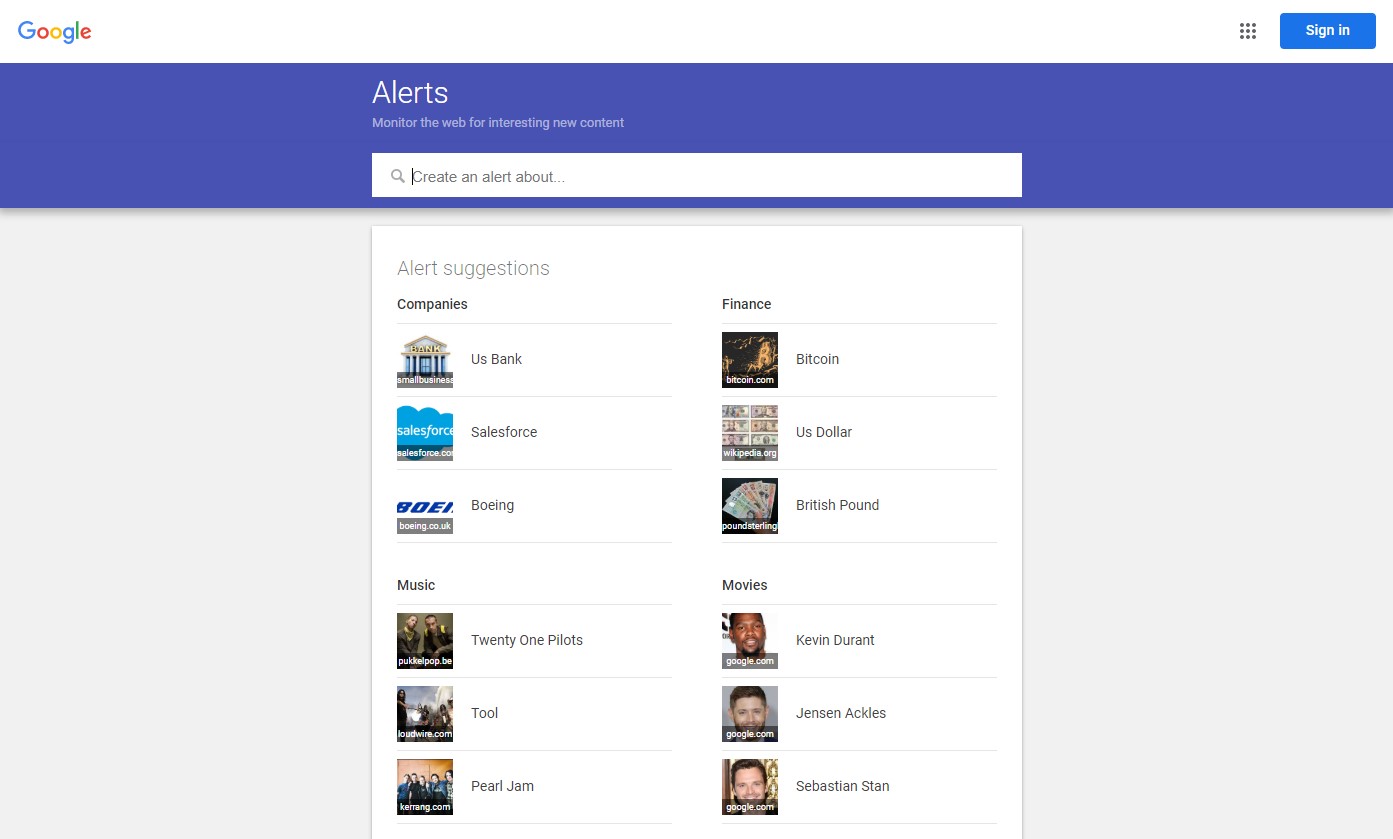The width and height of the screenshot is (1393, 839).
Task: Choose the Us Bank suggestion text
Action: click(496, 359)
